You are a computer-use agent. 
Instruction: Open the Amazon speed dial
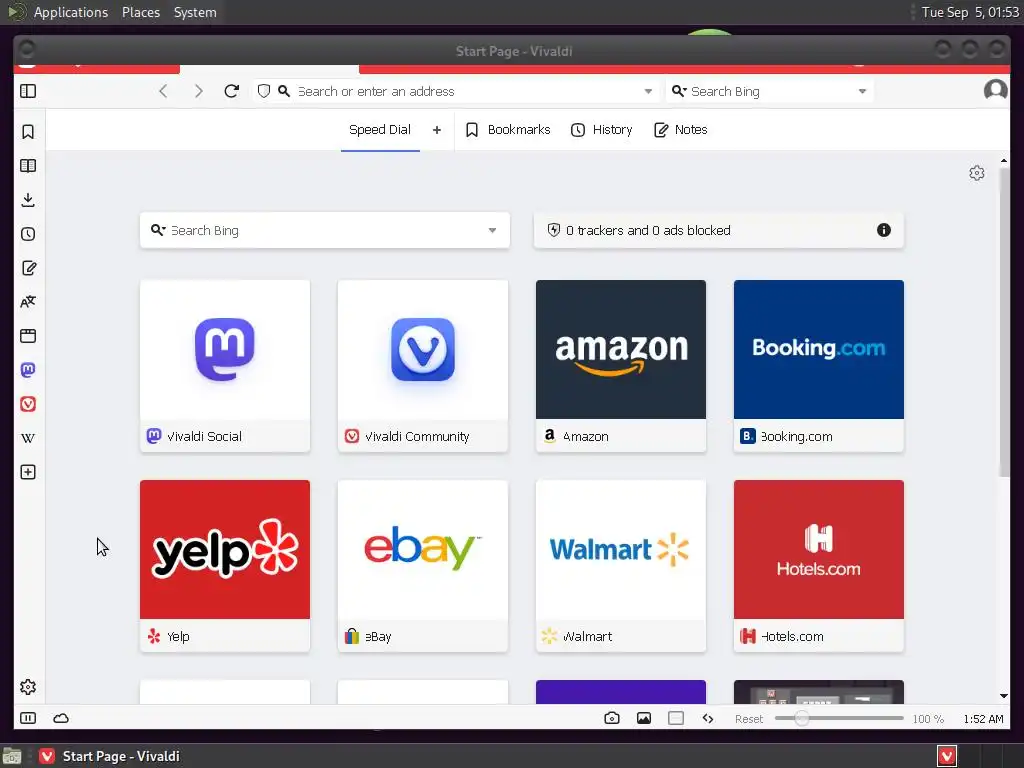click(620, 366)
